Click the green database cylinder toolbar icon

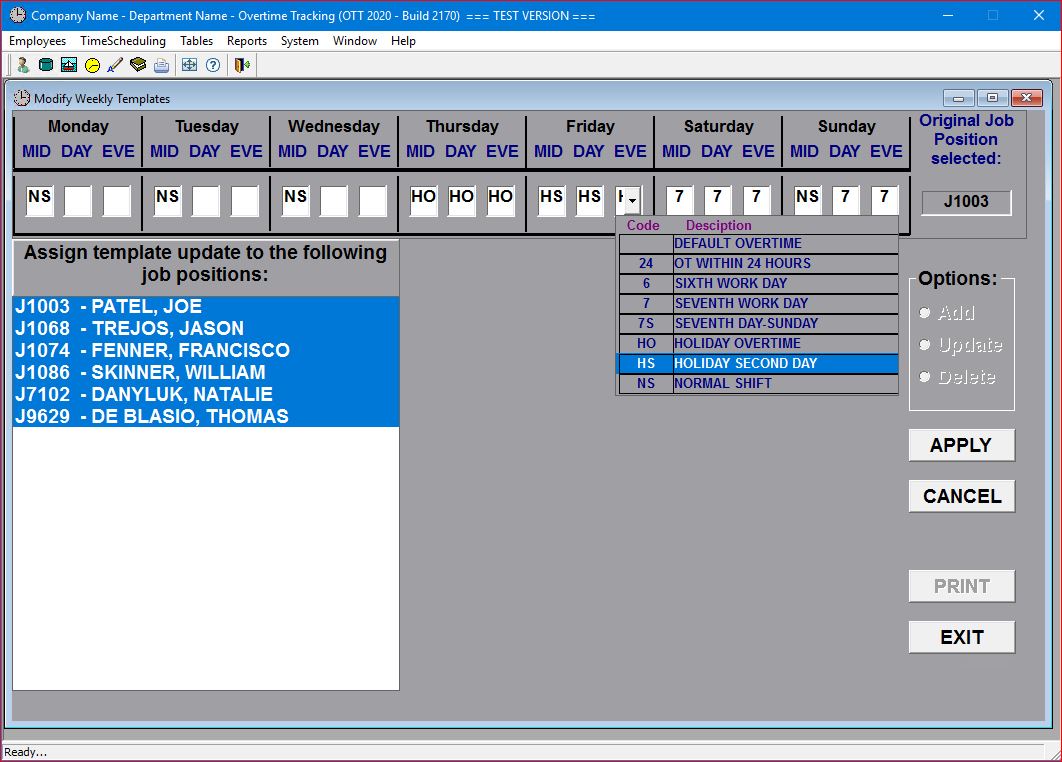pos(45,65)
